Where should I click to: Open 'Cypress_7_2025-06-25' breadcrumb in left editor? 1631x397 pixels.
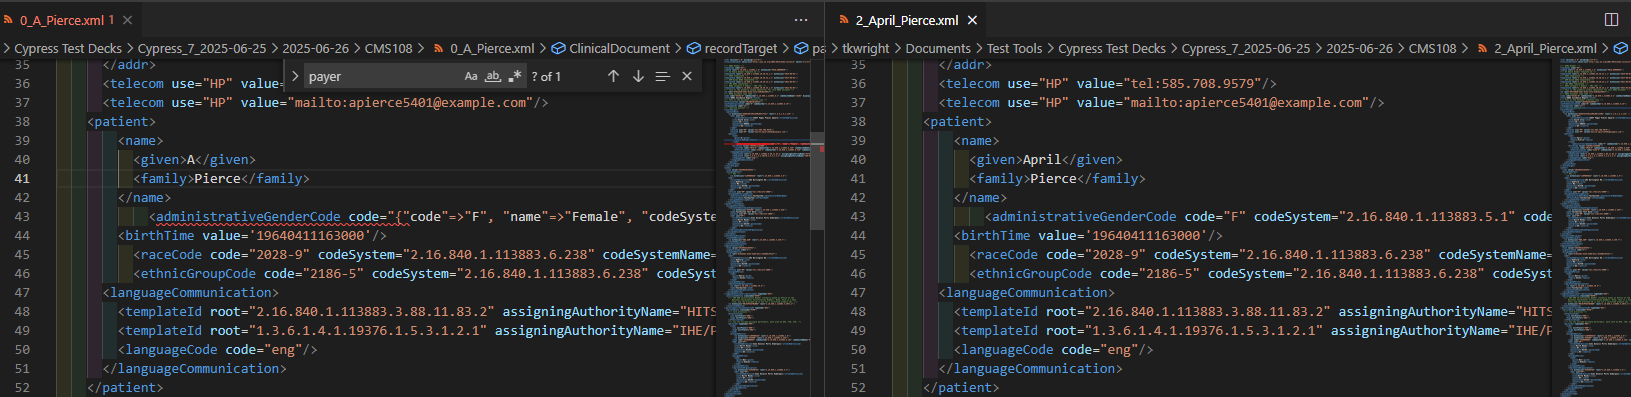202,48
